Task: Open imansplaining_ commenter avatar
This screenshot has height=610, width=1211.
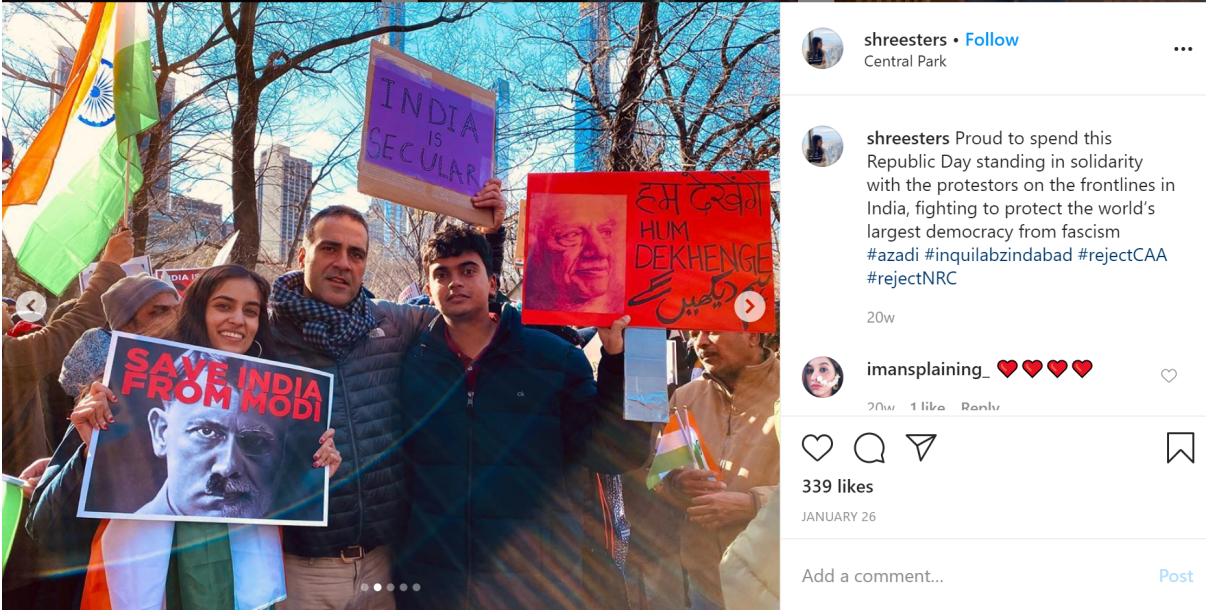Action: tap(822, 377)
